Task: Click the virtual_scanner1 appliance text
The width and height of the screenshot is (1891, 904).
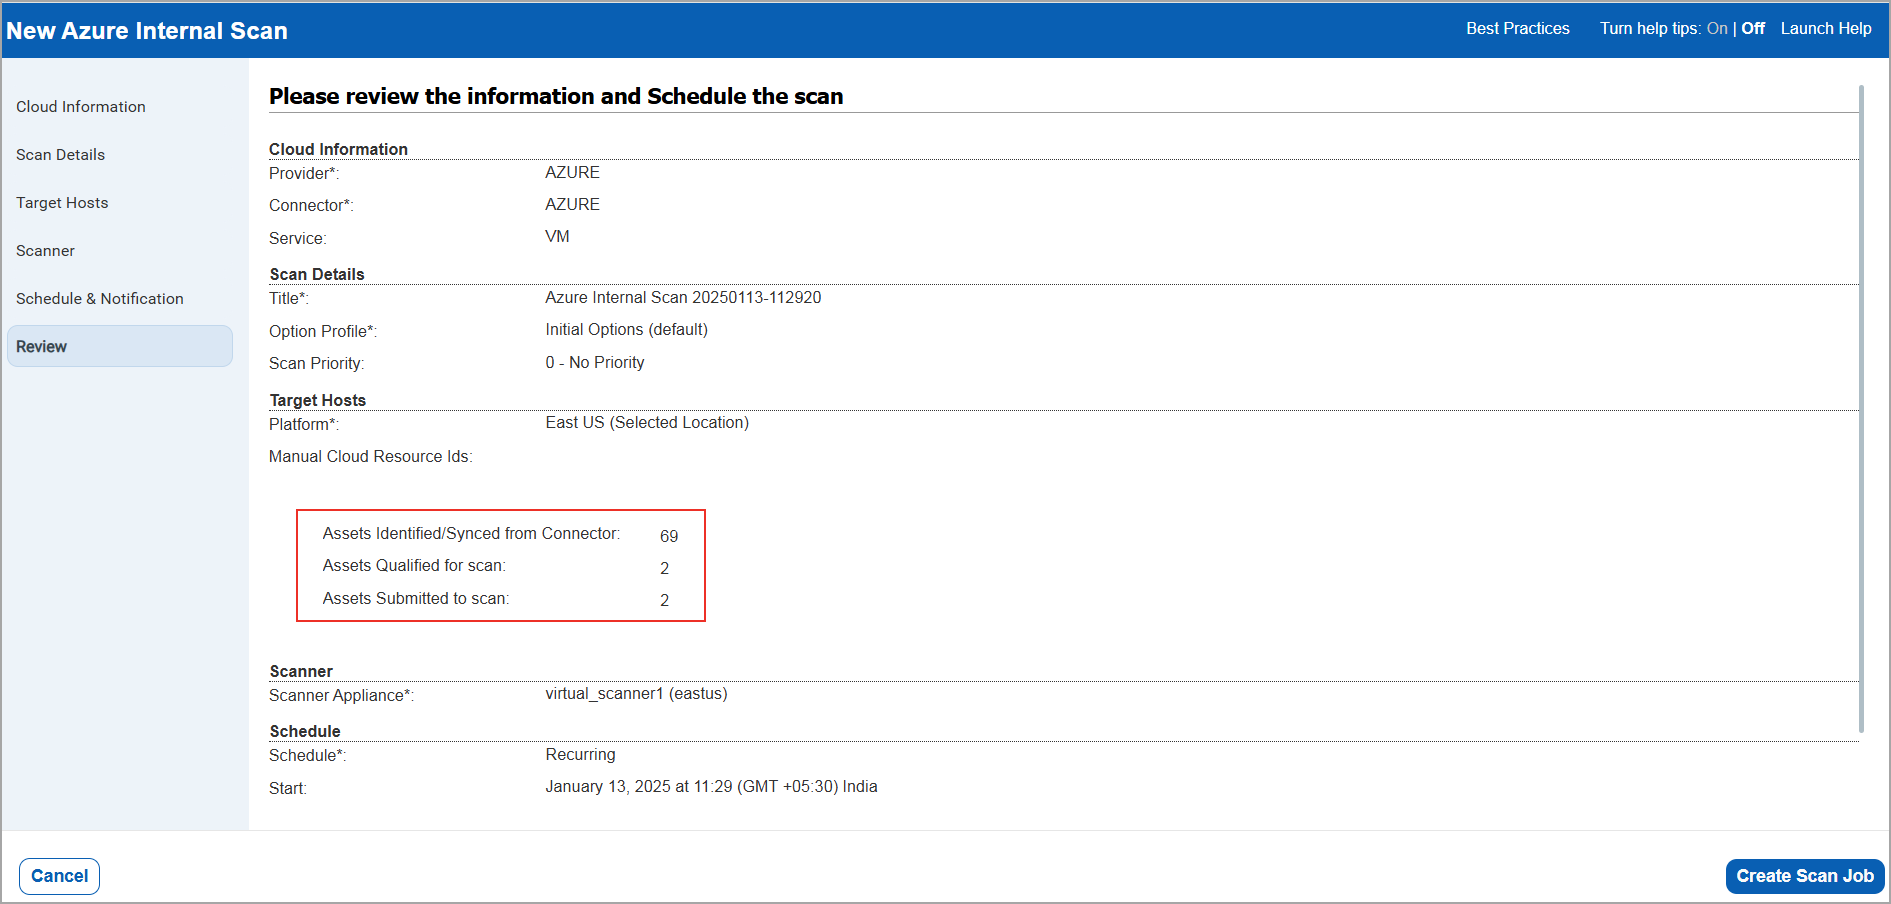Action: click(x=636, y=693)
